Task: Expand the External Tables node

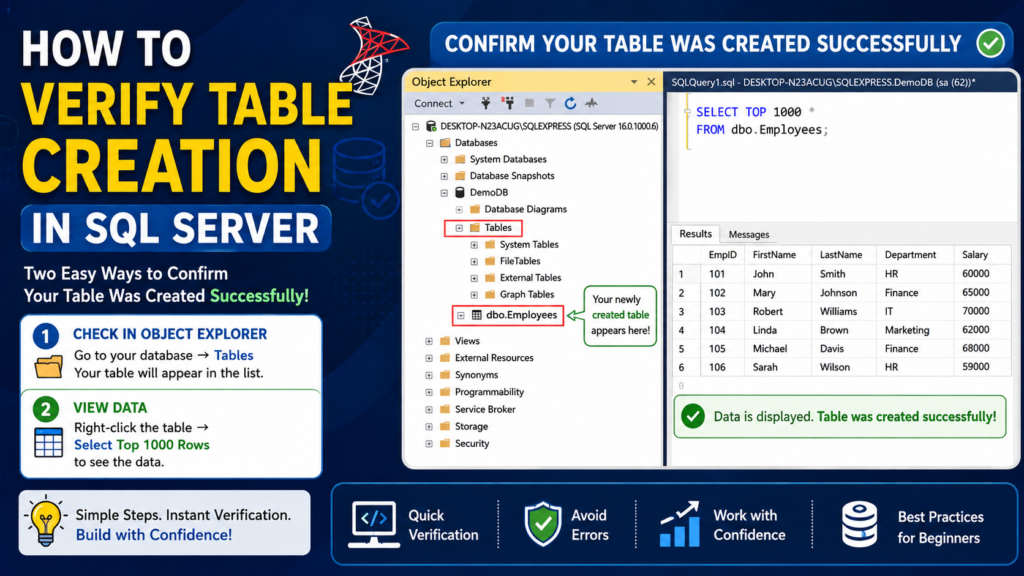Action: pyautogui.click(x=474, y=278)
